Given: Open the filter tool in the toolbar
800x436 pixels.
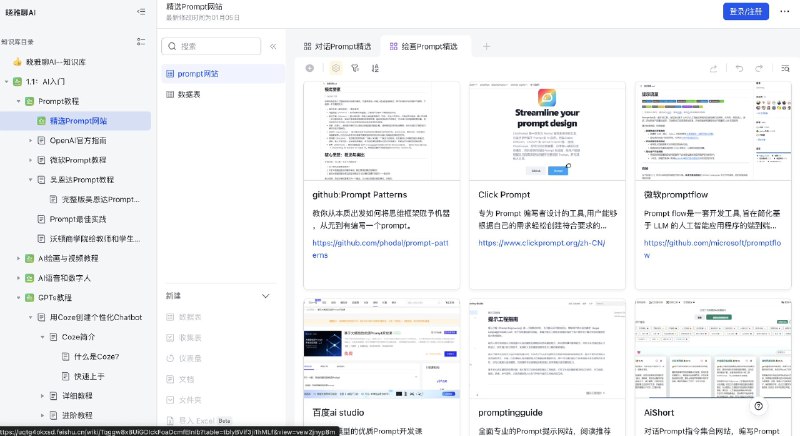Looking at the screenshot, I should pos(355,68).
